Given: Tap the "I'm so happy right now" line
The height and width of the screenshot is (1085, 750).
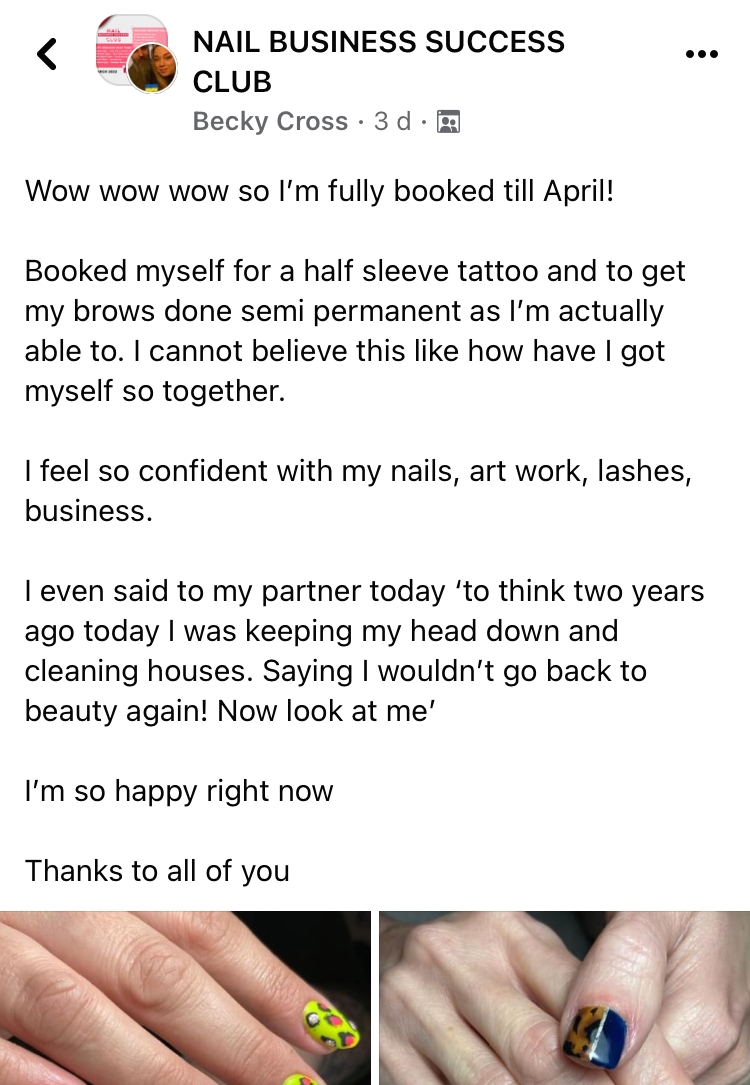Looking at the screenshot, I should pos(179,791).
